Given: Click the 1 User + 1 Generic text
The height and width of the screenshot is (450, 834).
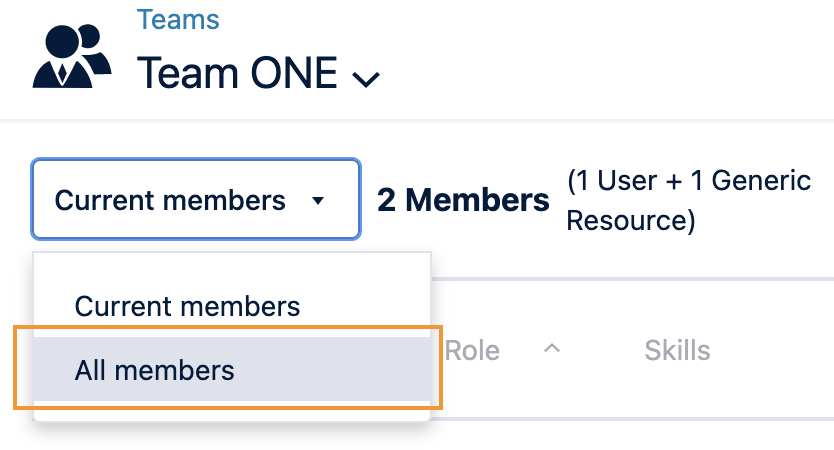Looking at the screenshot, I should pyautogui.click(x=688, y=181).
